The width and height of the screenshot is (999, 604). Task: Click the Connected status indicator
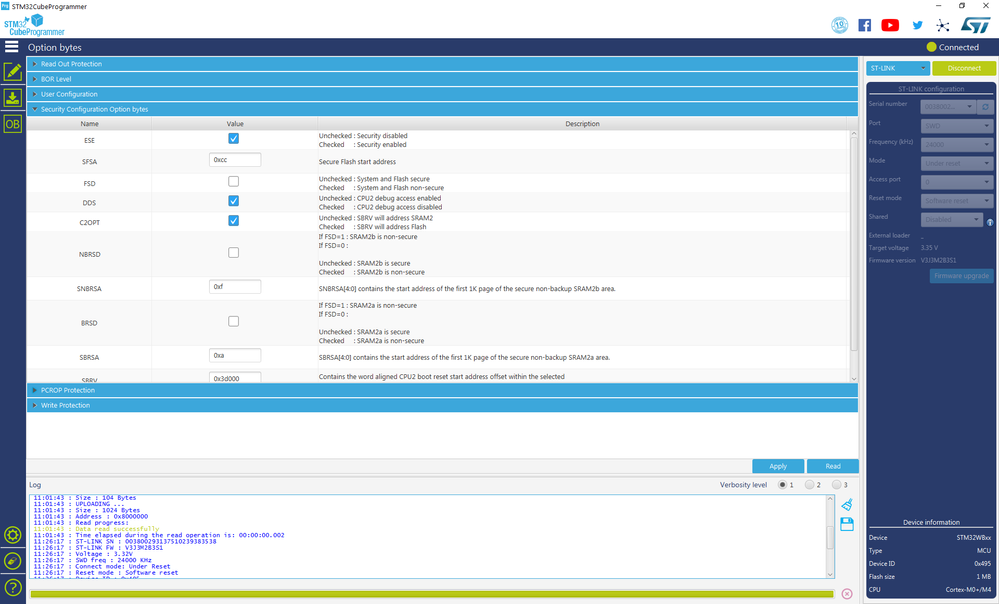coord(952,47)
